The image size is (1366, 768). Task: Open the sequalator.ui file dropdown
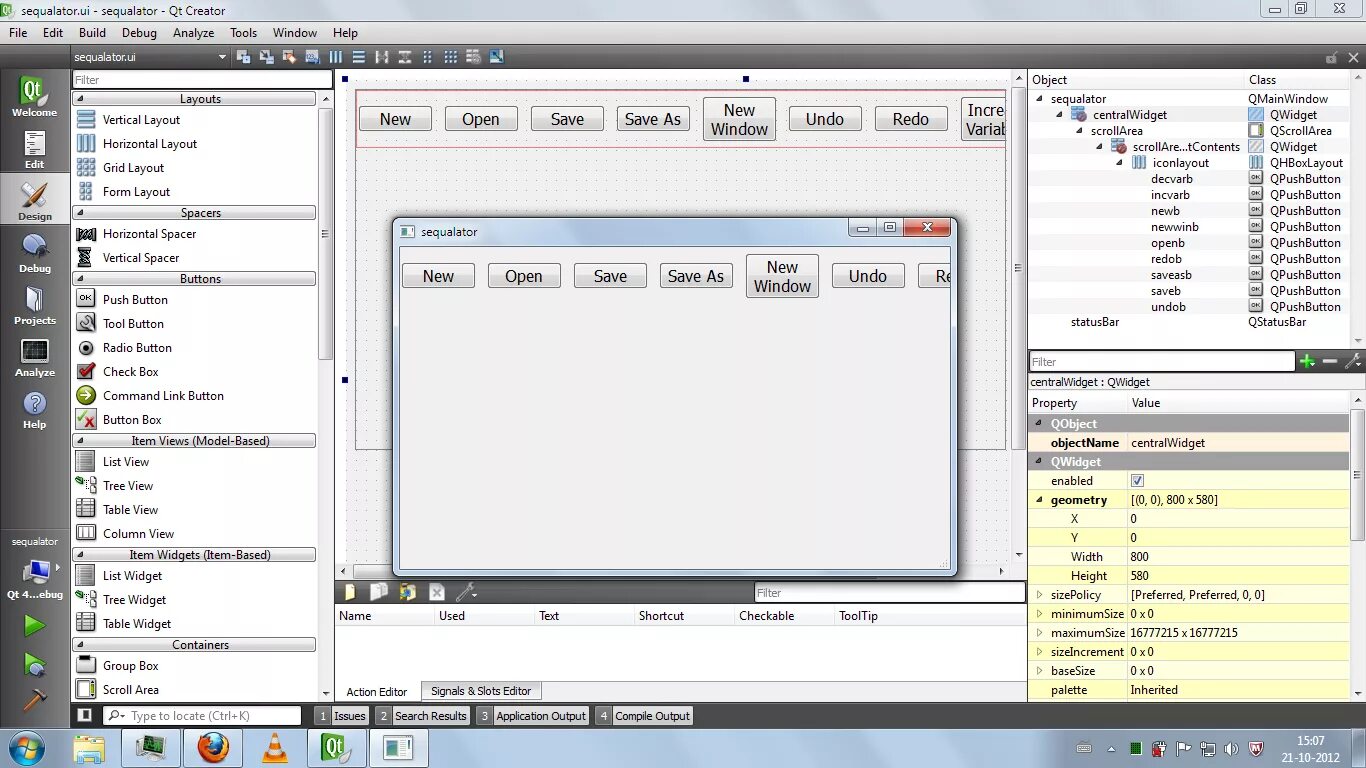coord(151,57)
